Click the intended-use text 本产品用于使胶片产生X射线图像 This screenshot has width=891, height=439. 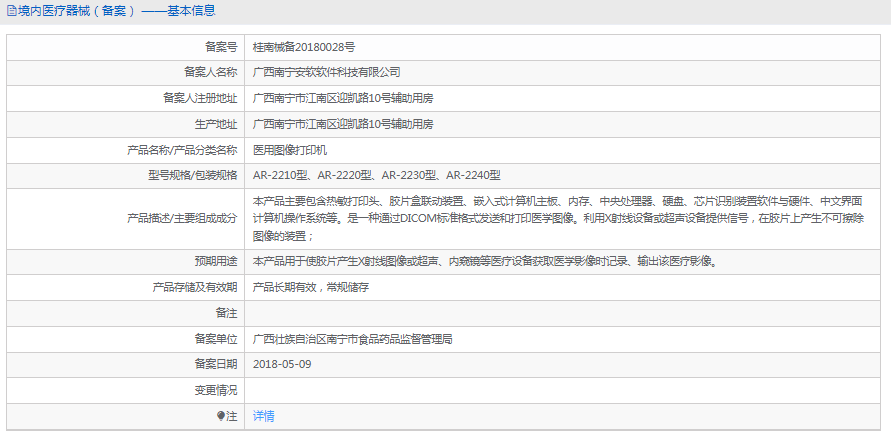pyautogui.click(x=485, y=262)
